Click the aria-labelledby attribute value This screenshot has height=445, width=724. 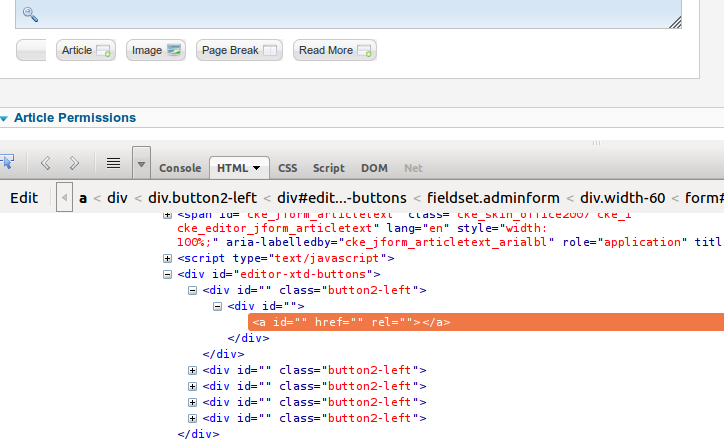click(446, 242)
